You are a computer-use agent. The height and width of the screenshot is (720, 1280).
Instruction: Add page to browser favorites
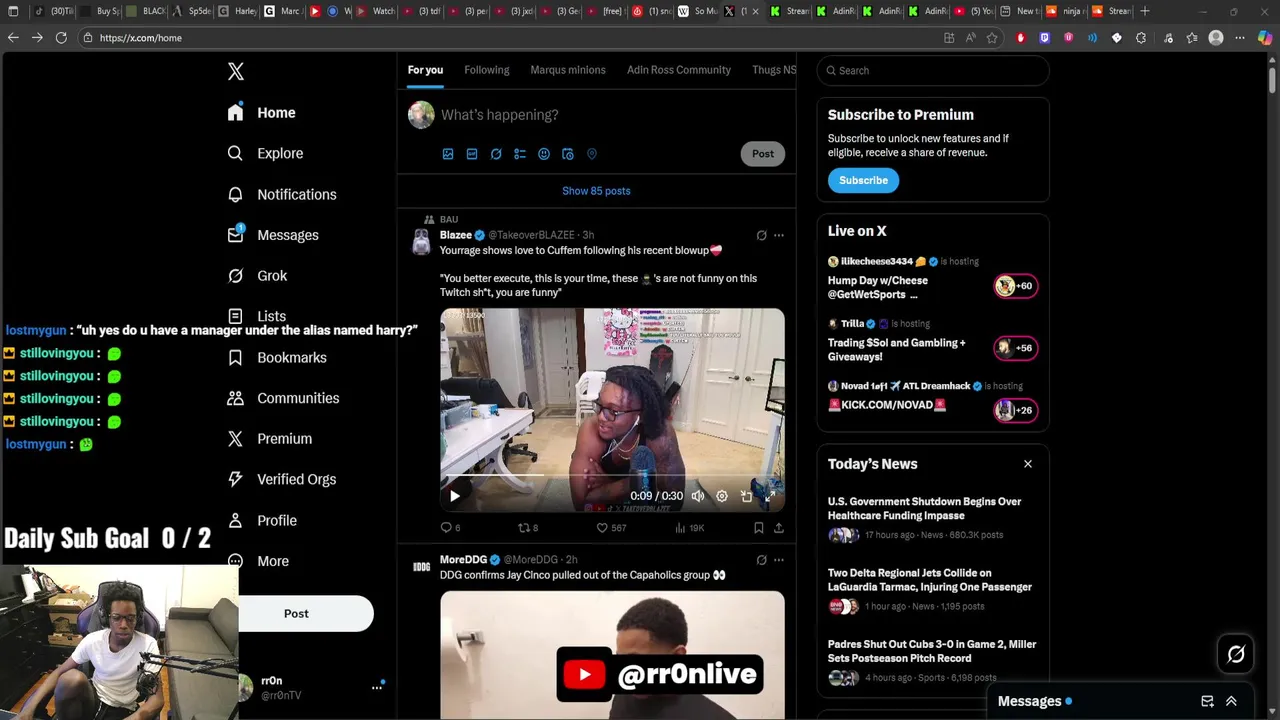(992, 38)
